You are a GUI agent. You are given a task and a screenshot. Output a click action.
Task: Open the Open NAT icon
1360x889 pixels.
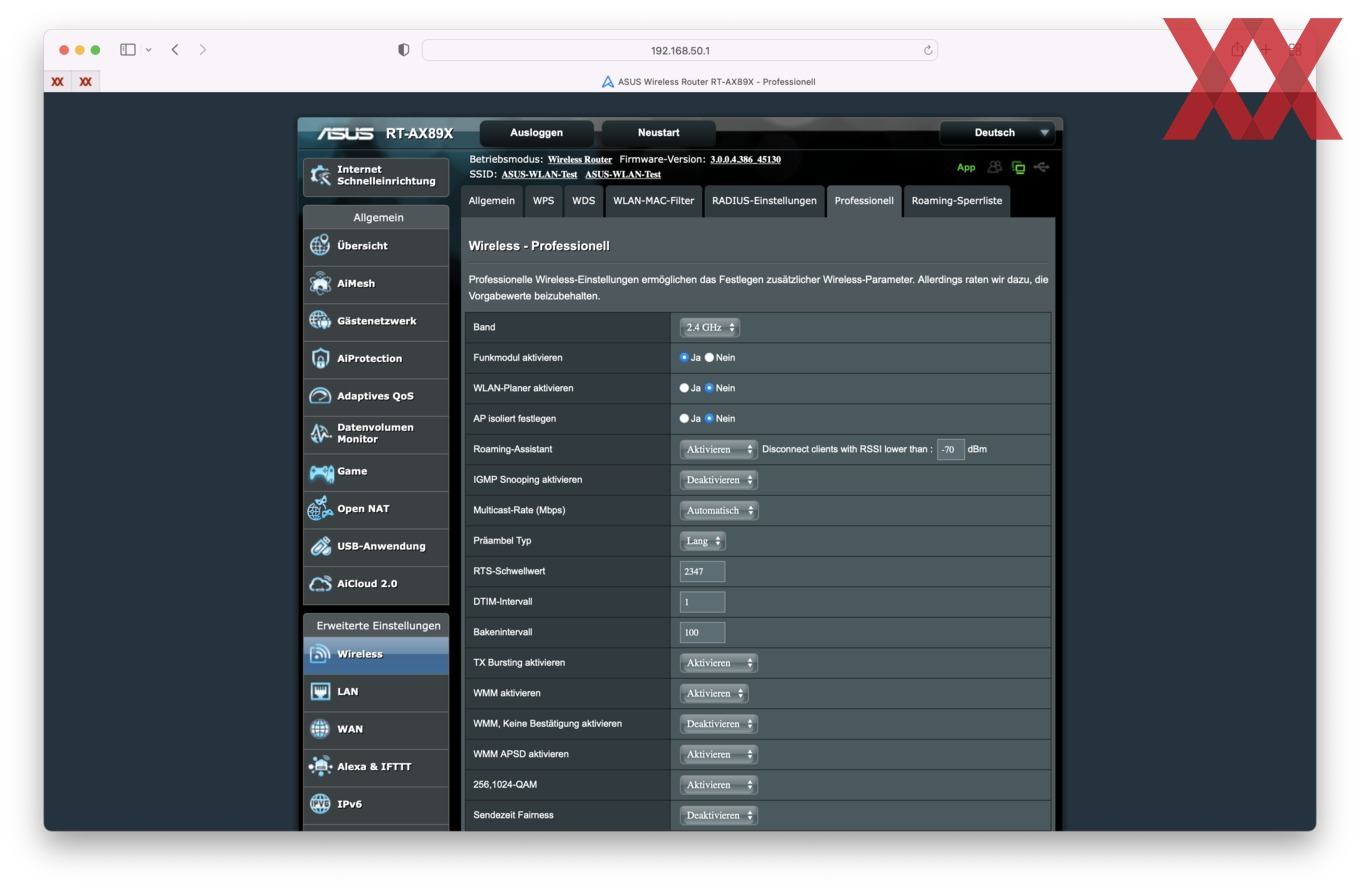point(320,508)
